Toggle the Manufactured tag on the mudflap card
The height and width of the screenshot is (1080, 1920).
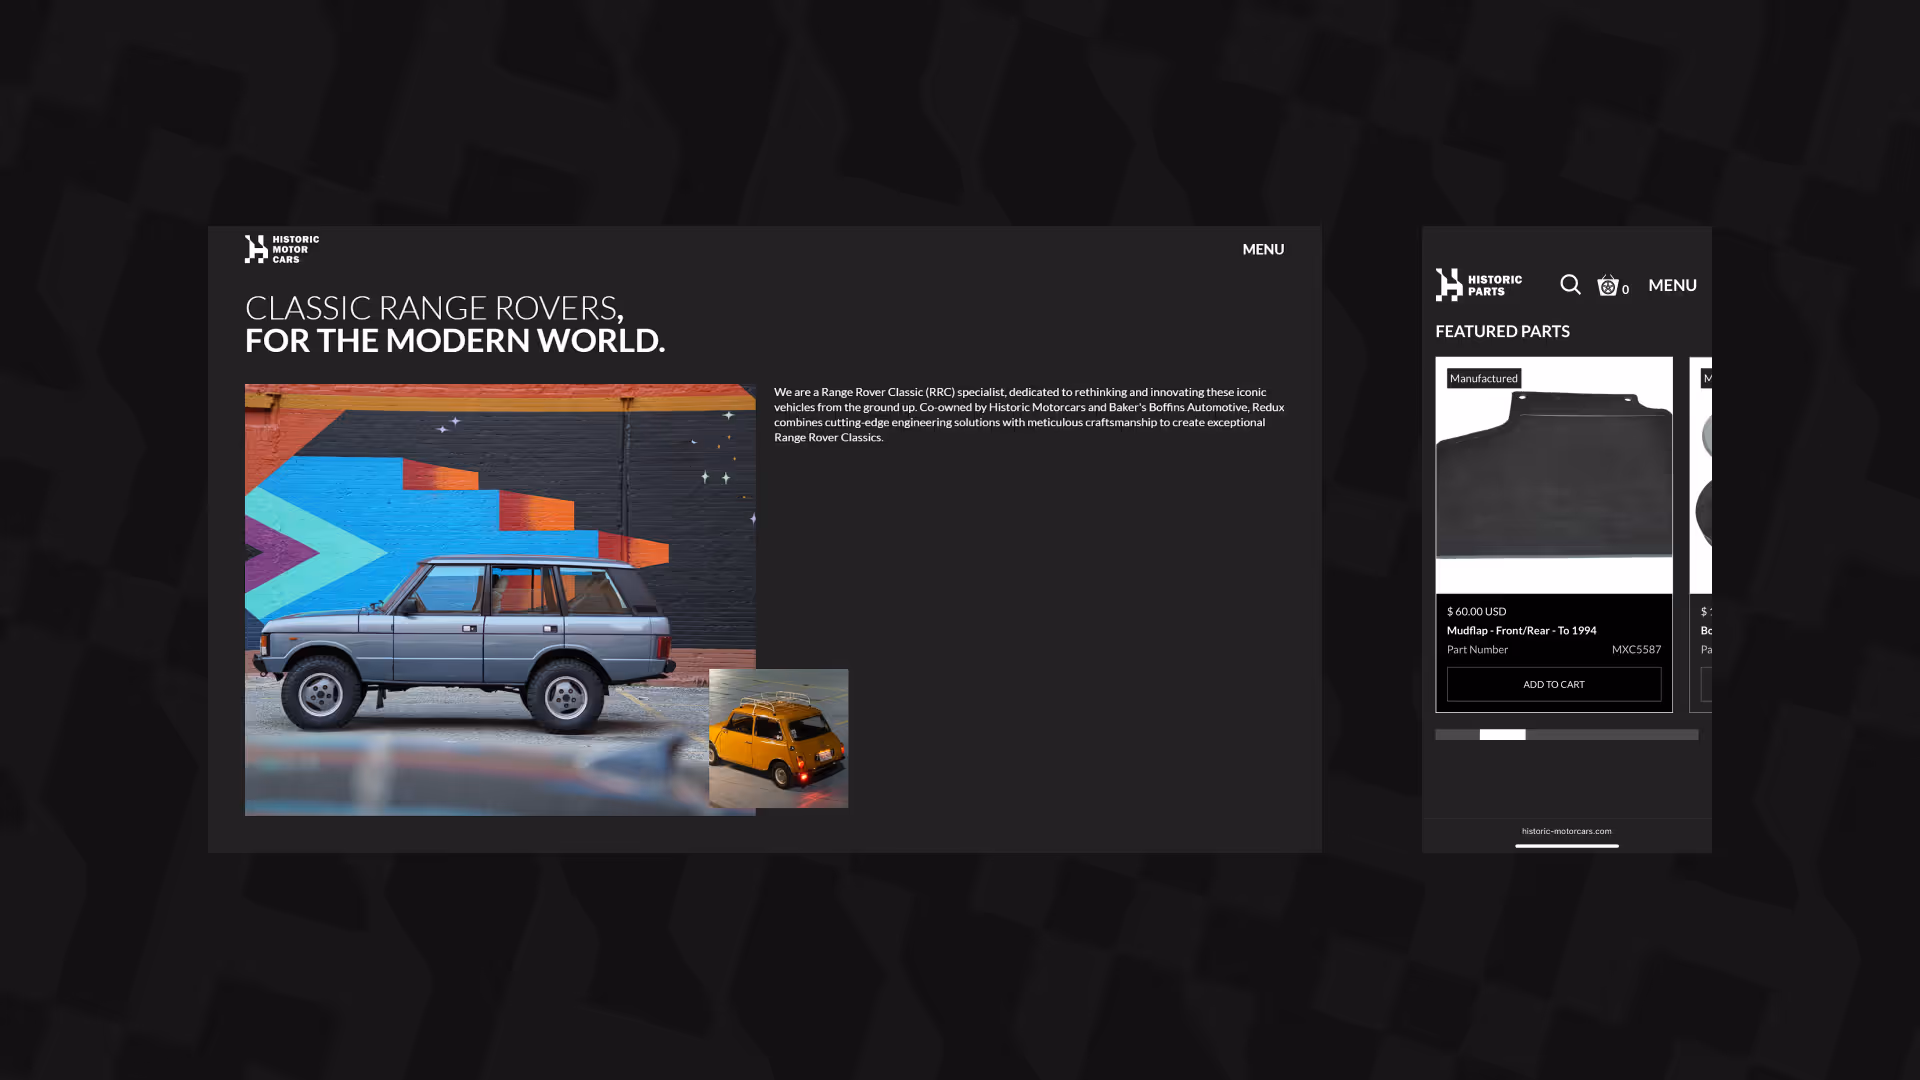1483,377
